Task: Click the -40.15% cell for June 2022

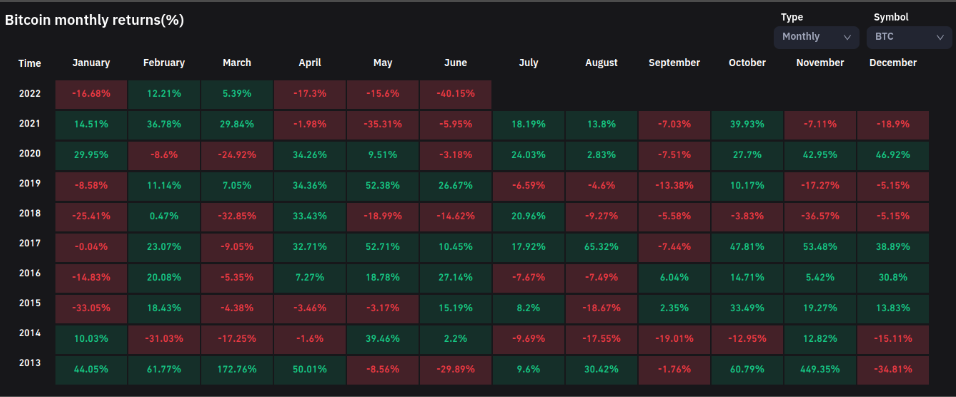Action: (x=455, y=95)
